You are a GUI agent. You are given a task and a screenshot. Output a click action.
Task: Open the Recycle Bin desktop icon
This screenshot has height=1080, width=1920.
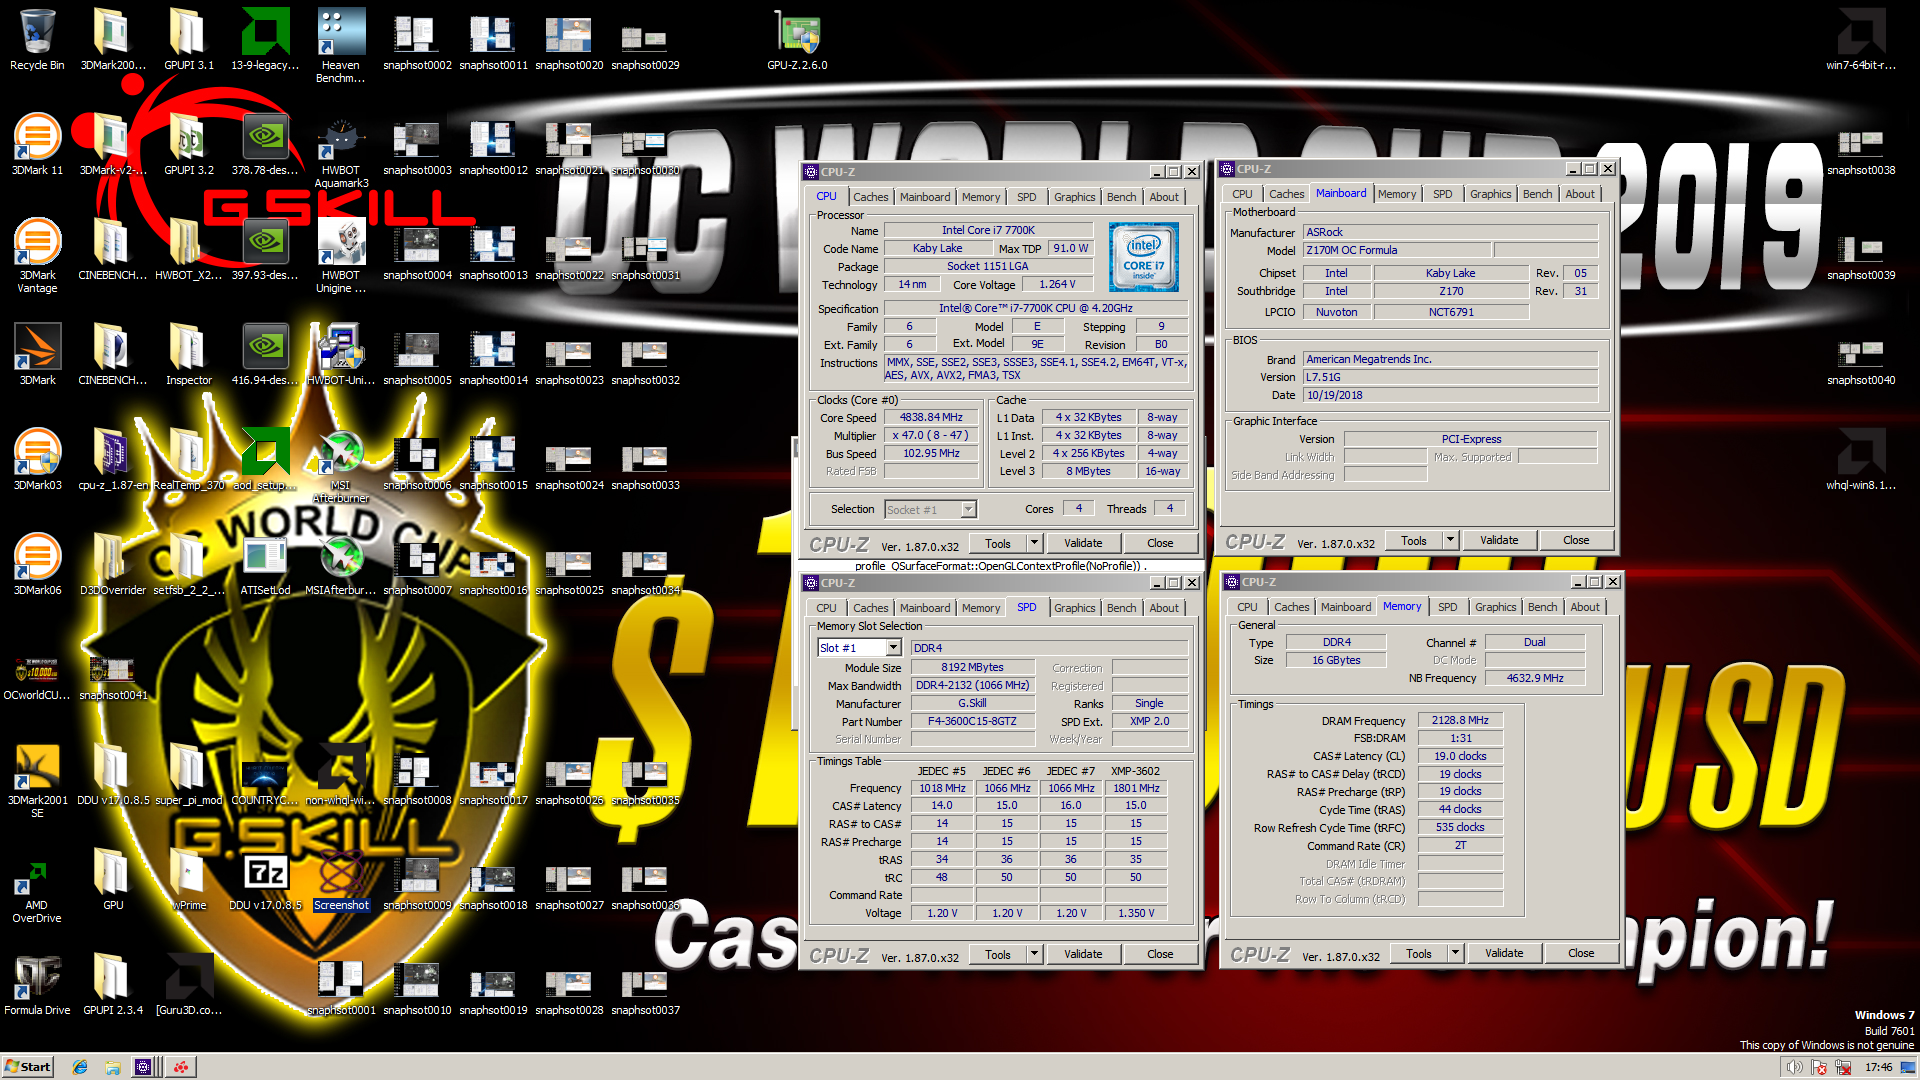[37, 40]
